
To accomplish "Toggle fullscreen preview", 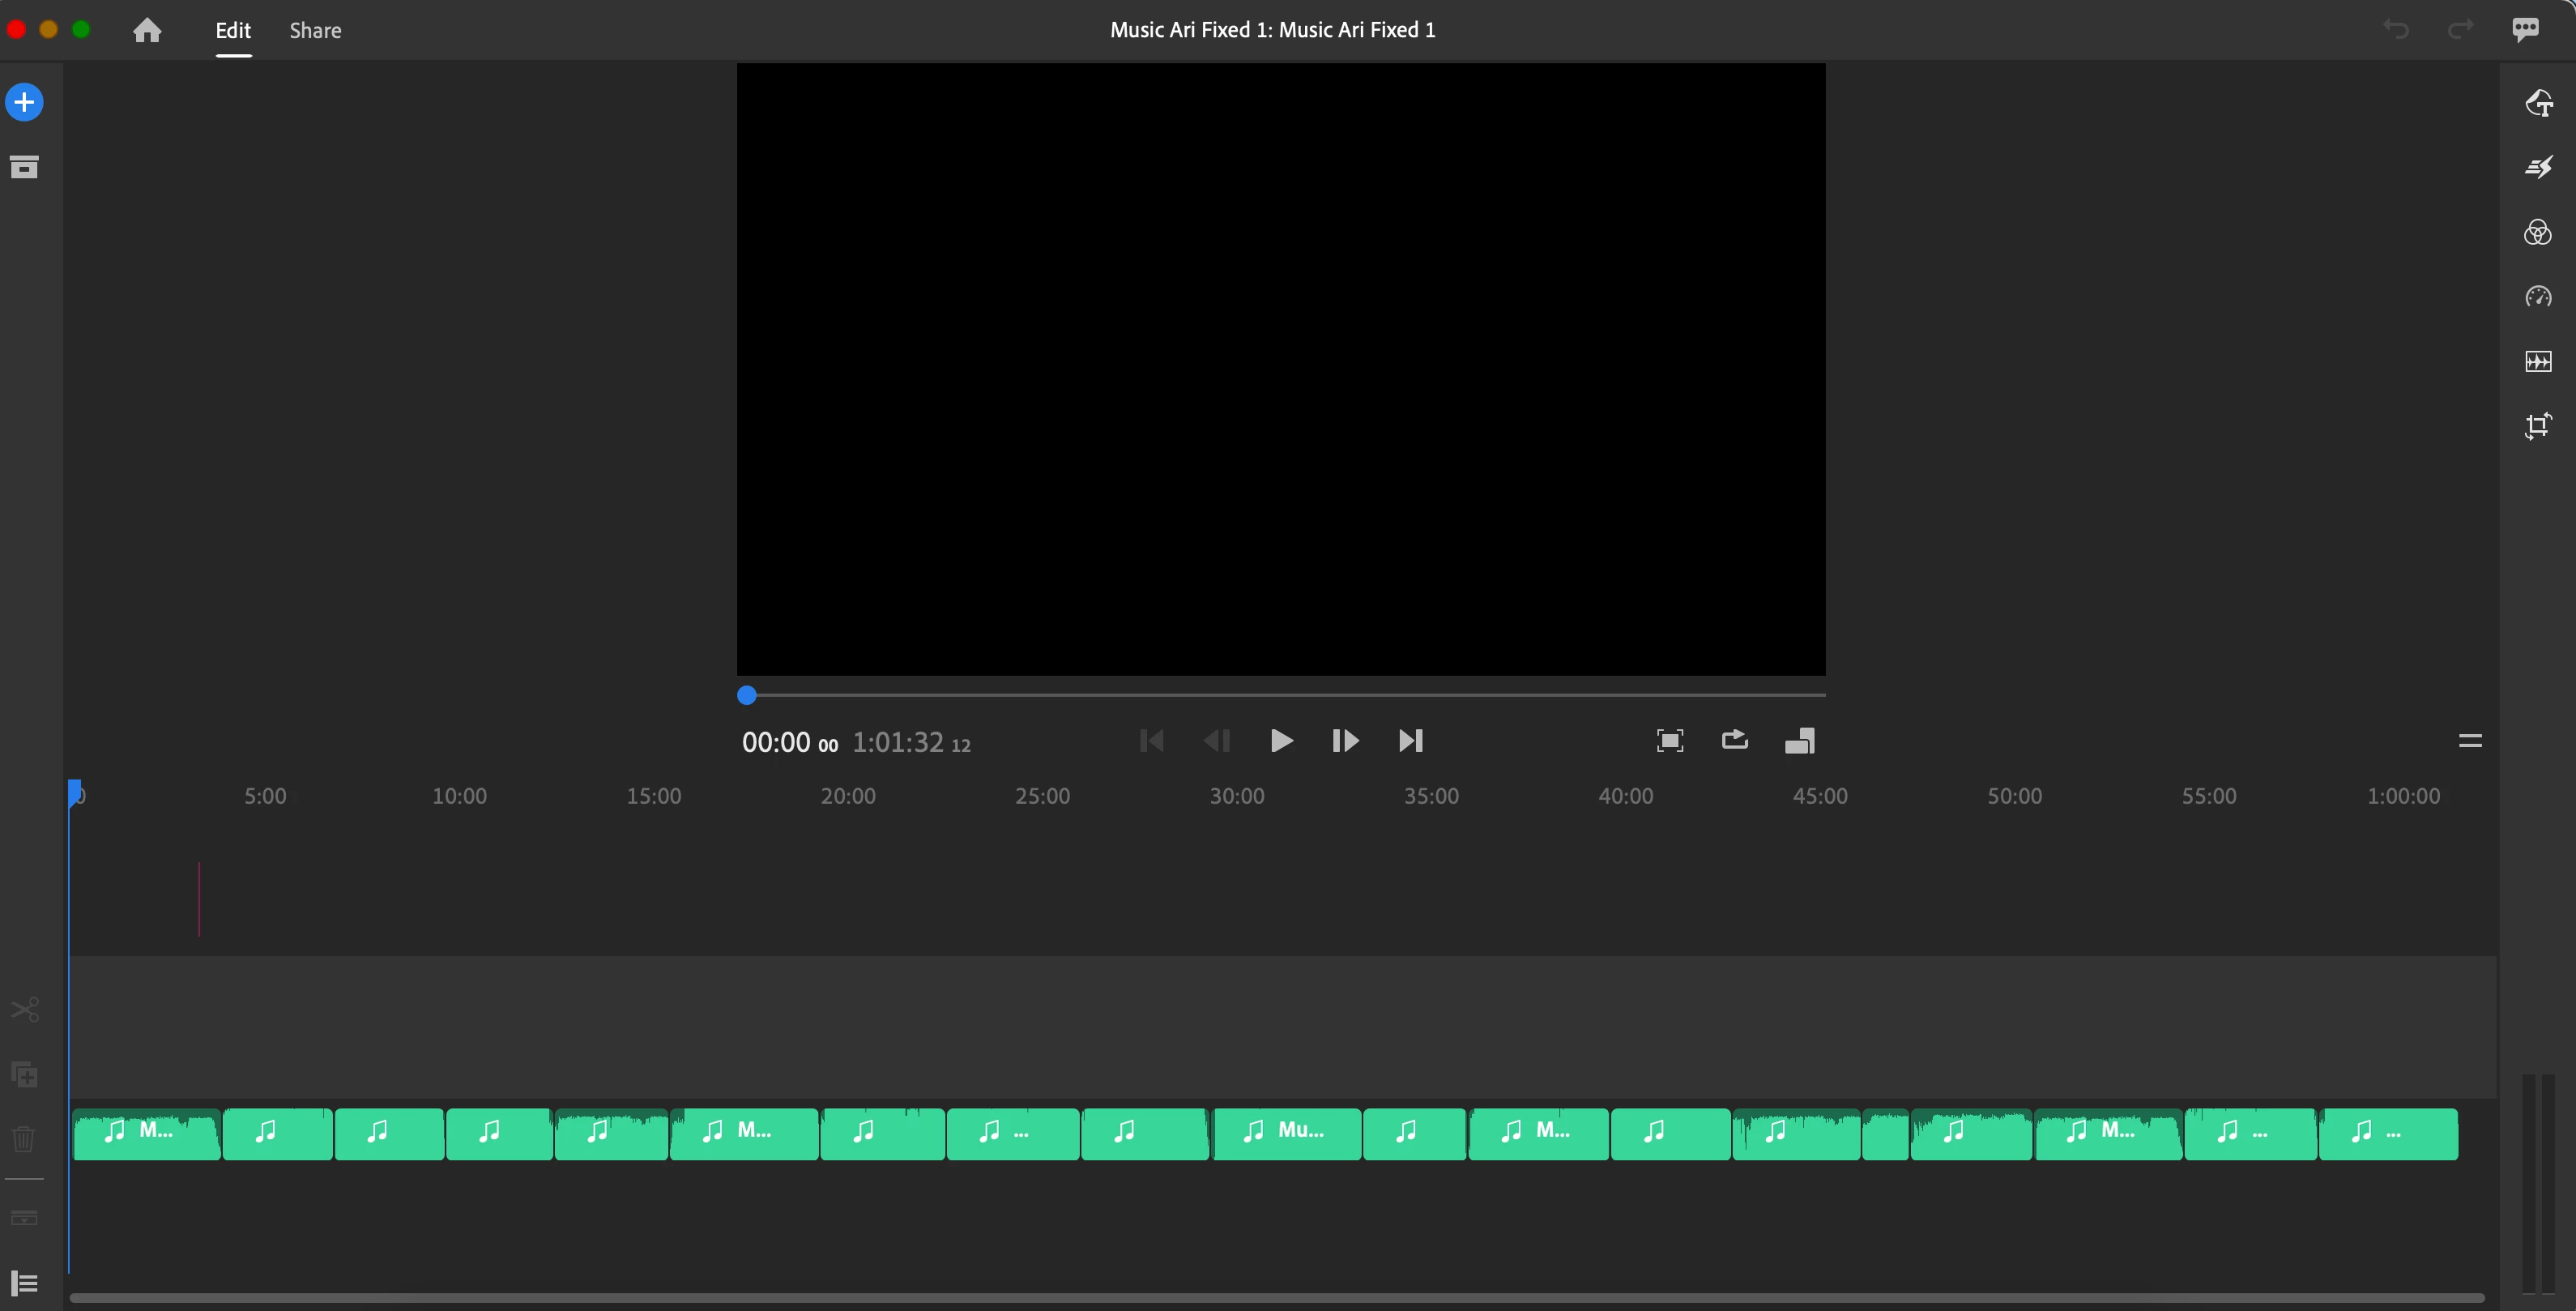I will [x=1670, y=741].
